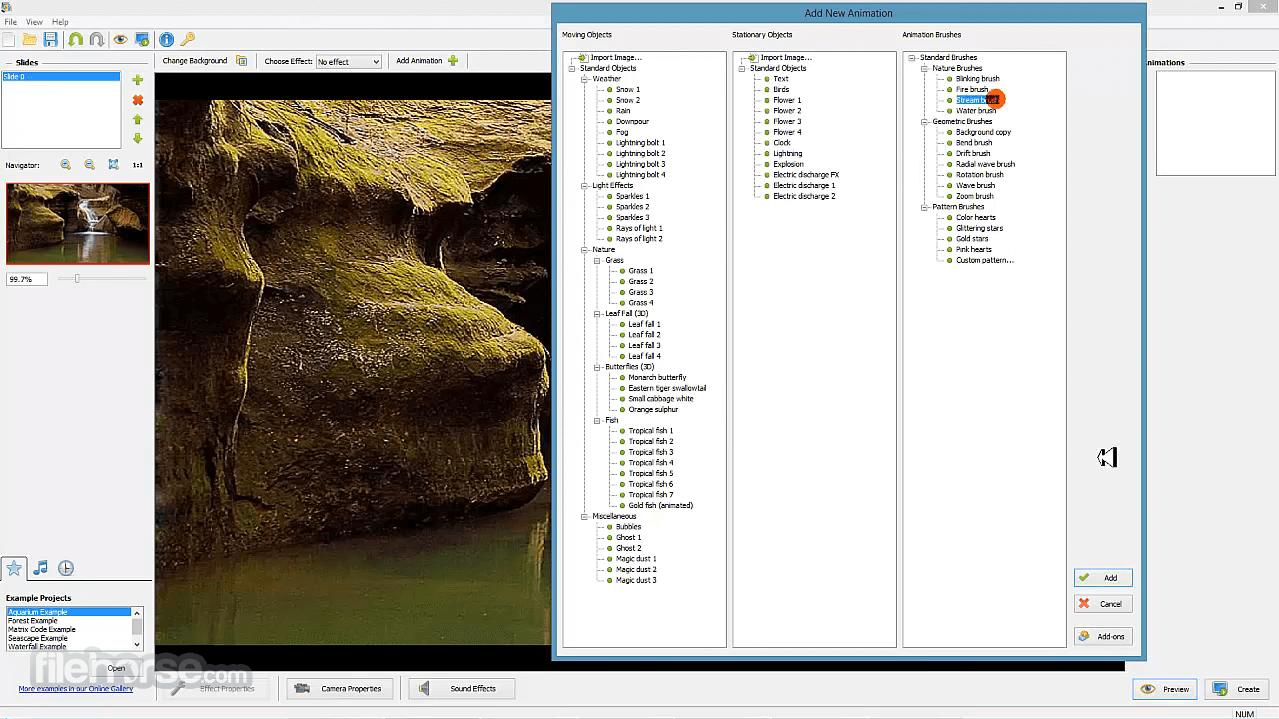The width and height of the screenshot is (1279, 719).
Task: Click the Add Animation green plus icon
Action: click(x=453, y=60)
